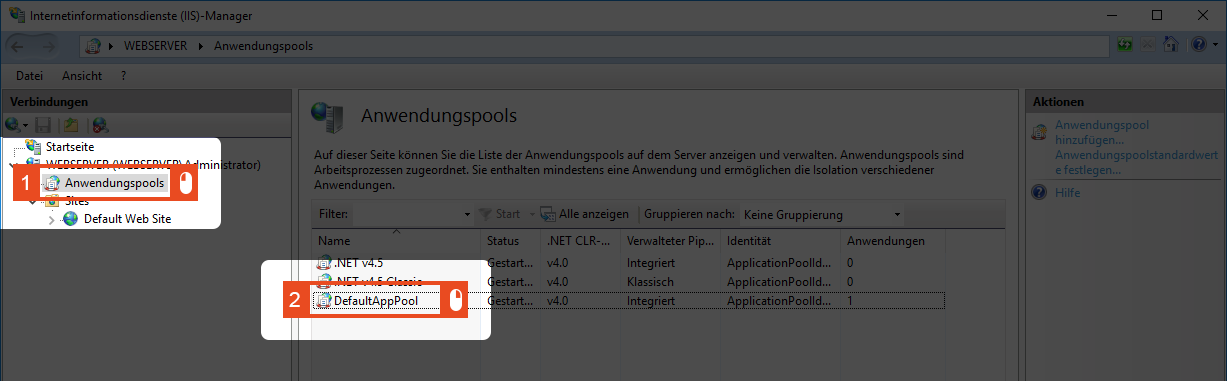This screenshot has width=1227, height=381.
Task: Click the Delete connection icon in Verbindungen toolbar
Action: coord(100,125)
